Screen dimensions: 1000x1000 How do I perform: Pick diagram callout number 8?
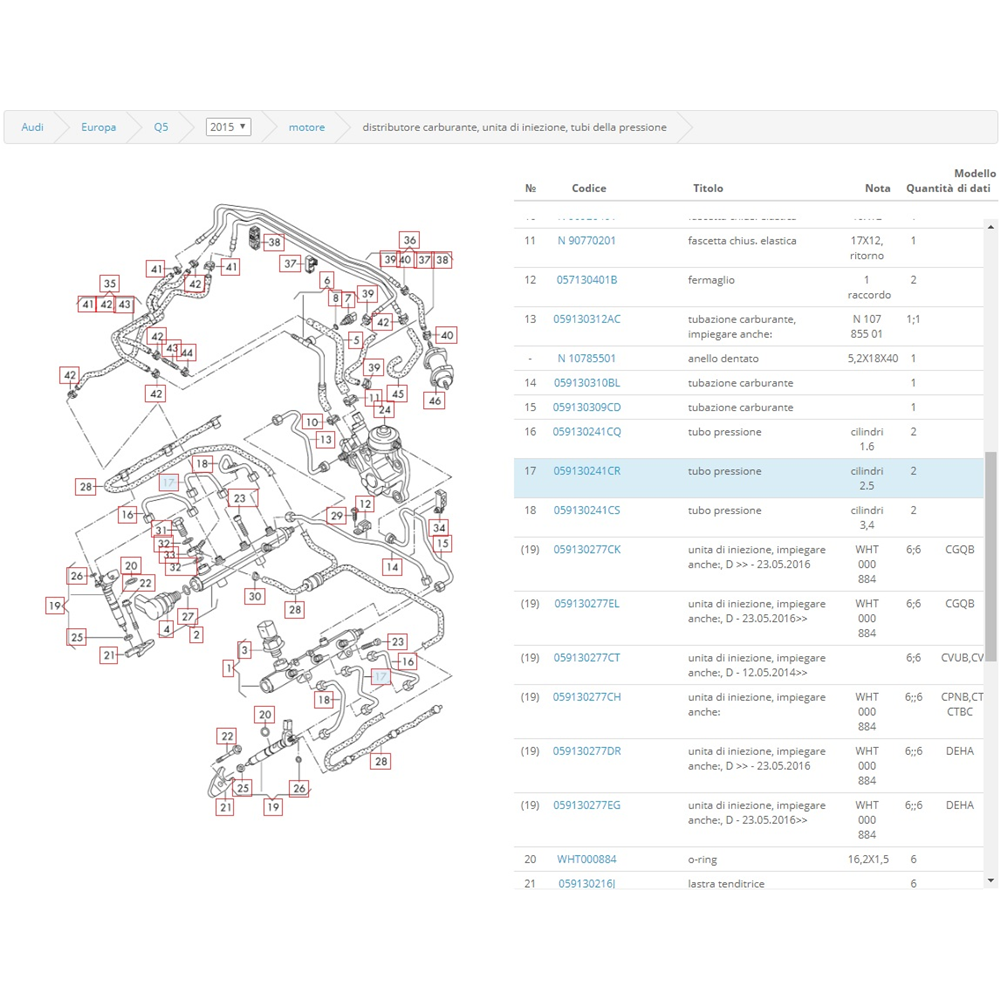point(335,298)
